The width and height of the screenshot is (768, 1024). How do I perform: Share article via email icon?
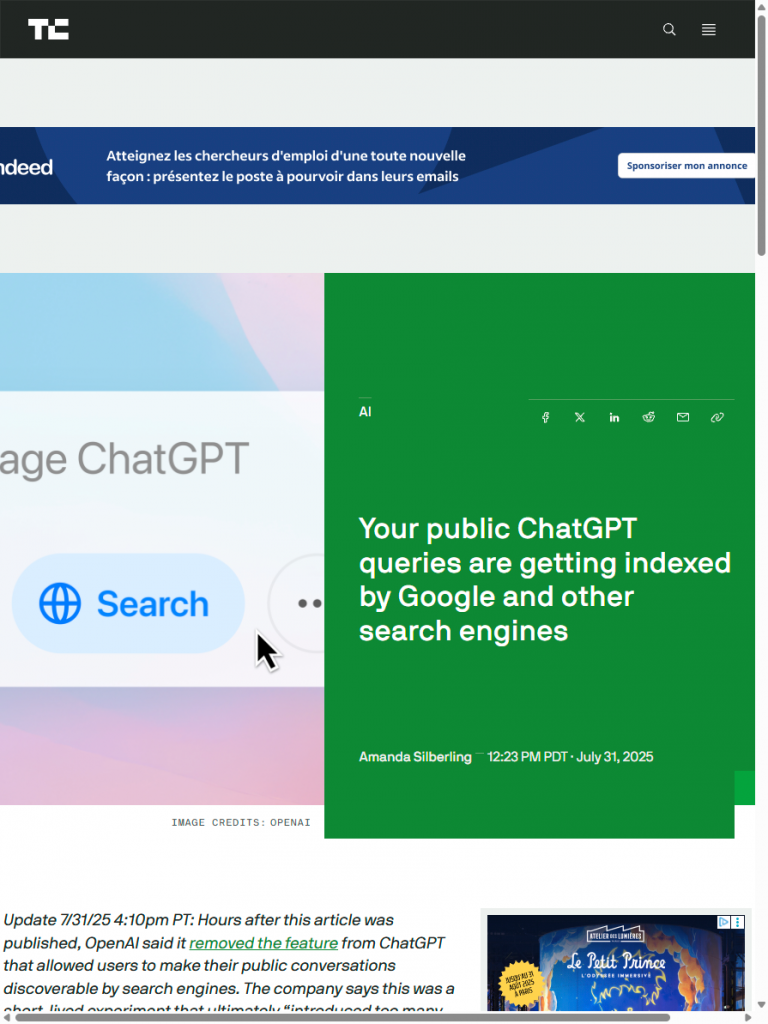683,417
